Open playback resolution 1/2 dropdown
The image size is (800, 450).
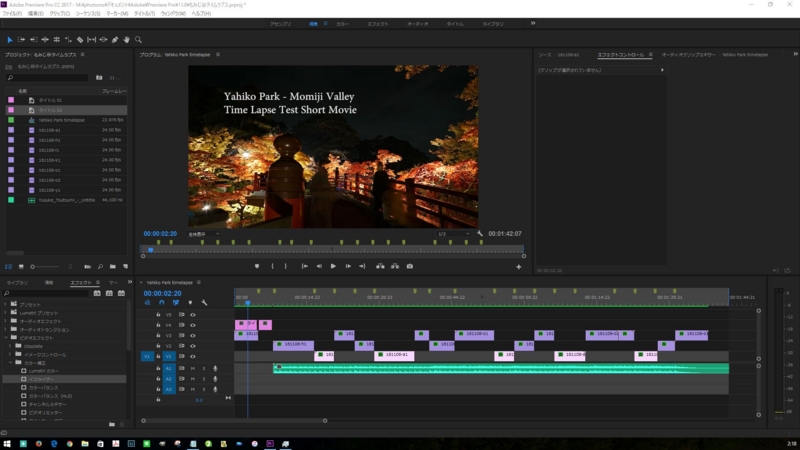click(453, 234)
